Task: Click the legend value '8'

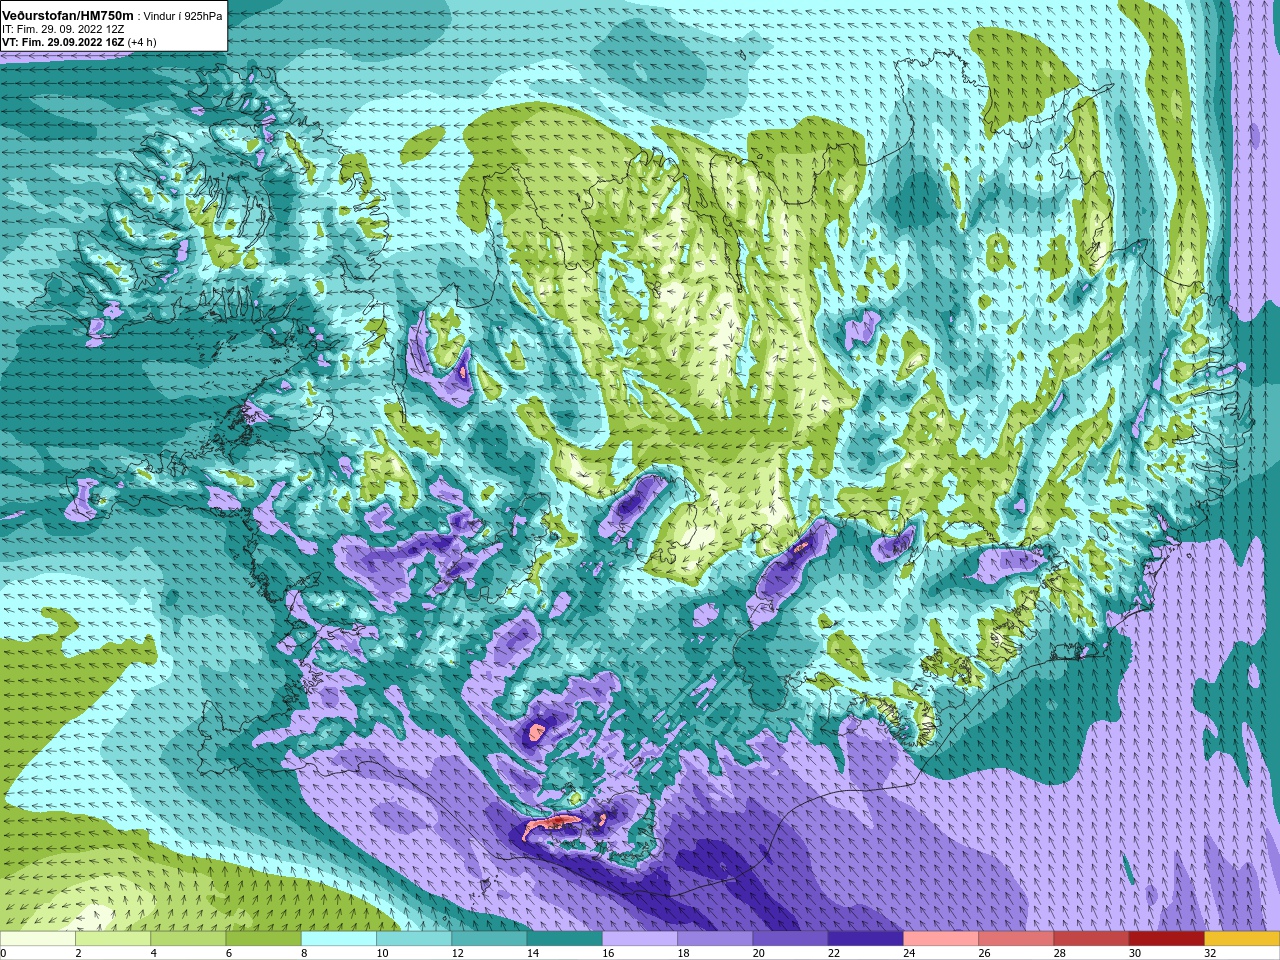Action: point(304,954)
